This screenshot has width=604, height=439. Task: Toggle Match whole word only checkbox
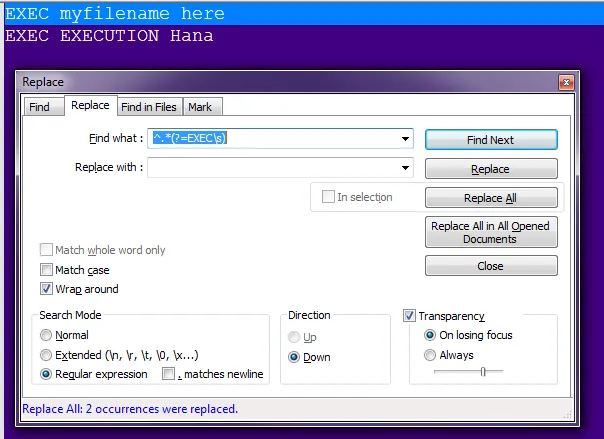[x=46, y=250]
